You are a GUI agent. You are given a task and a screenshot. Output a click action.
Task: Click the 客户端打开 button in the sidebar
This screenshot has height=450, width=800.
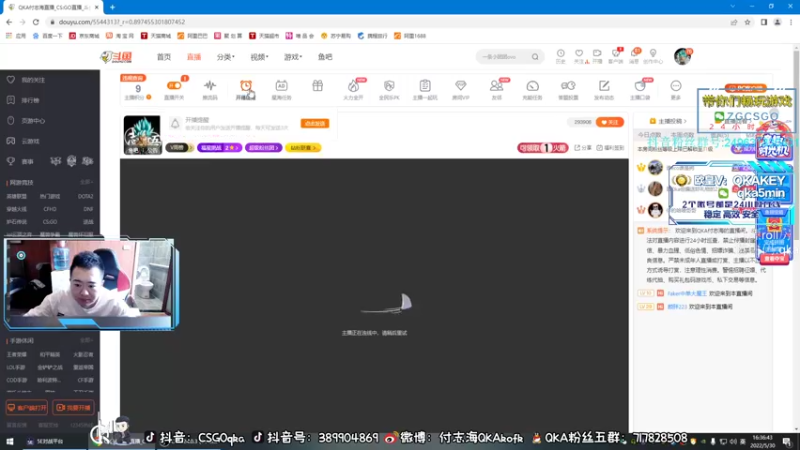[27, 408]
